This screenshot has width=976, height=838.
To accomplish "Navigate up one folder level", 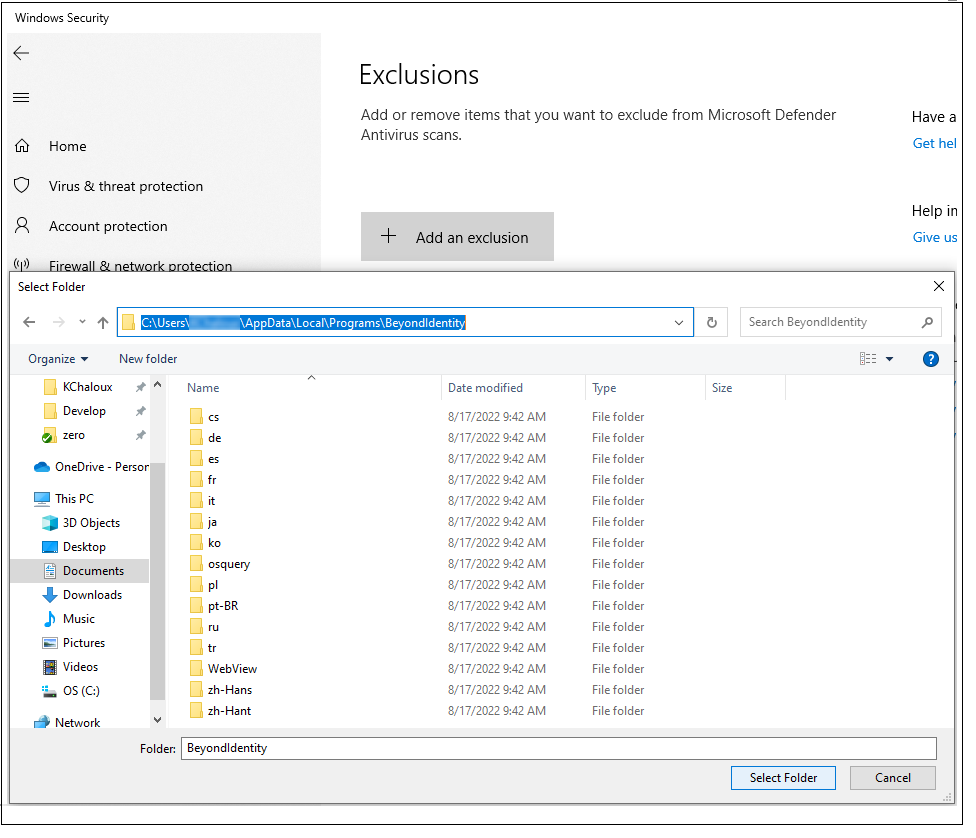I will coord(104,322).
